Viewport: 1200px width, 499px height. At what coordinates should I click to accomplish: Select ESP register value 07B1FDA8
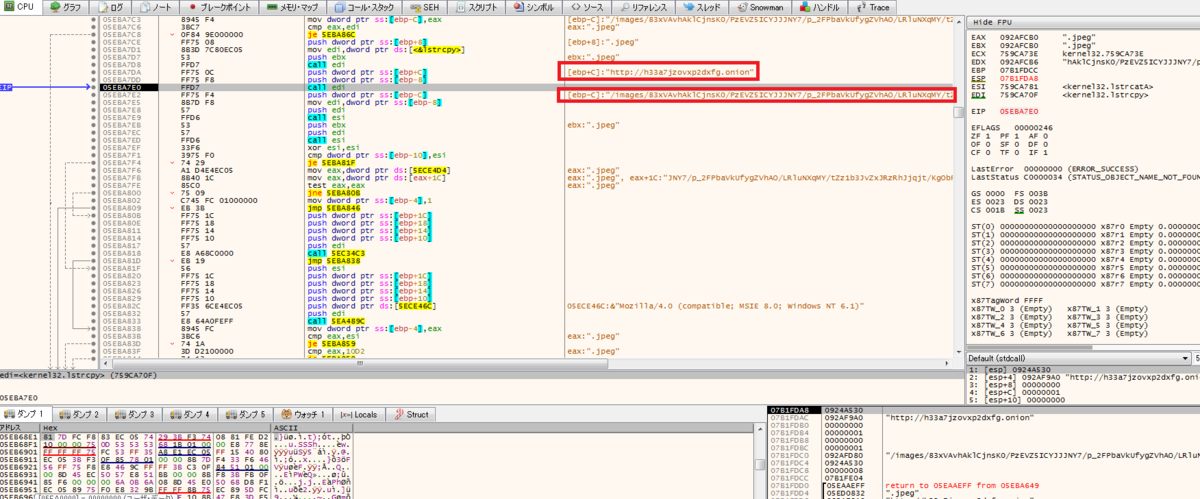pos(1018,80)
